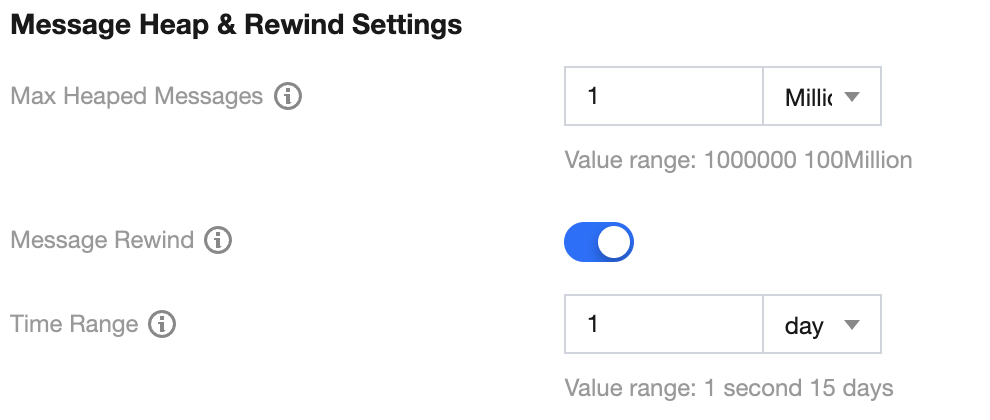990x420 pixels.
Task: Click arrow of Time Range unit selector
Action: point(852,325)
